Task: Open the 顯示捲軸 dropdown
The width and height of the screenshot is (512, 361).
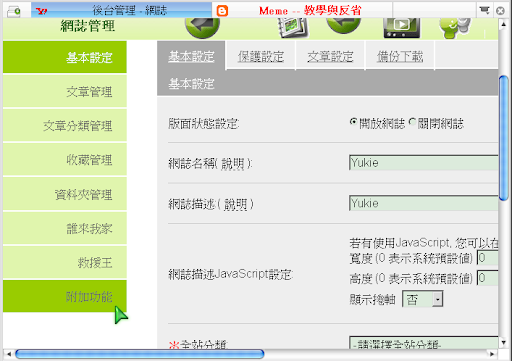Action: point(423,299)
